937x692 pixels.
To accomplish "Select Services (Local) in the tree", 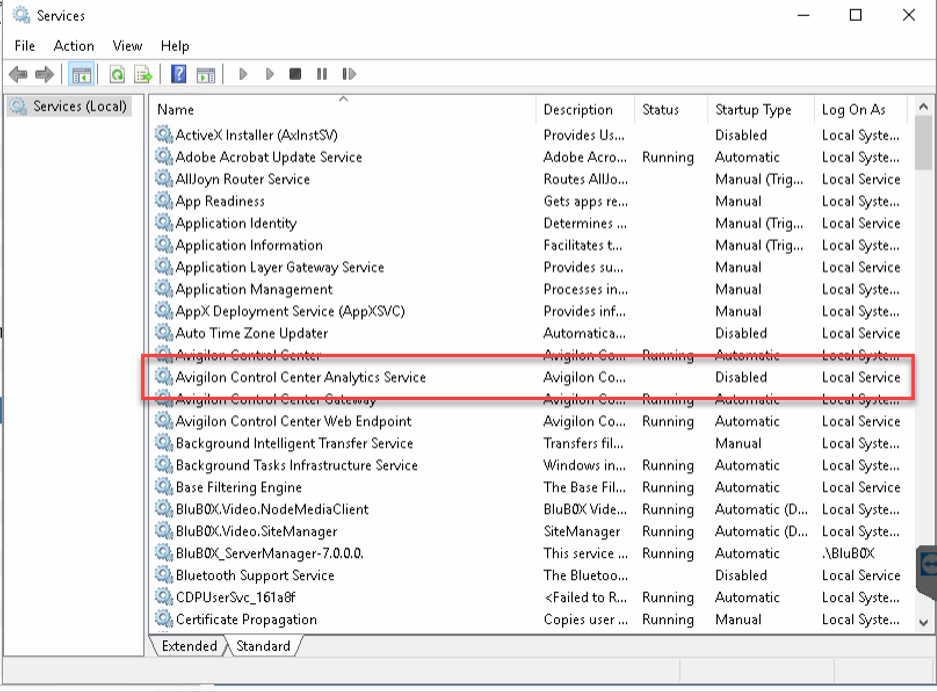I will coord(79,106).
